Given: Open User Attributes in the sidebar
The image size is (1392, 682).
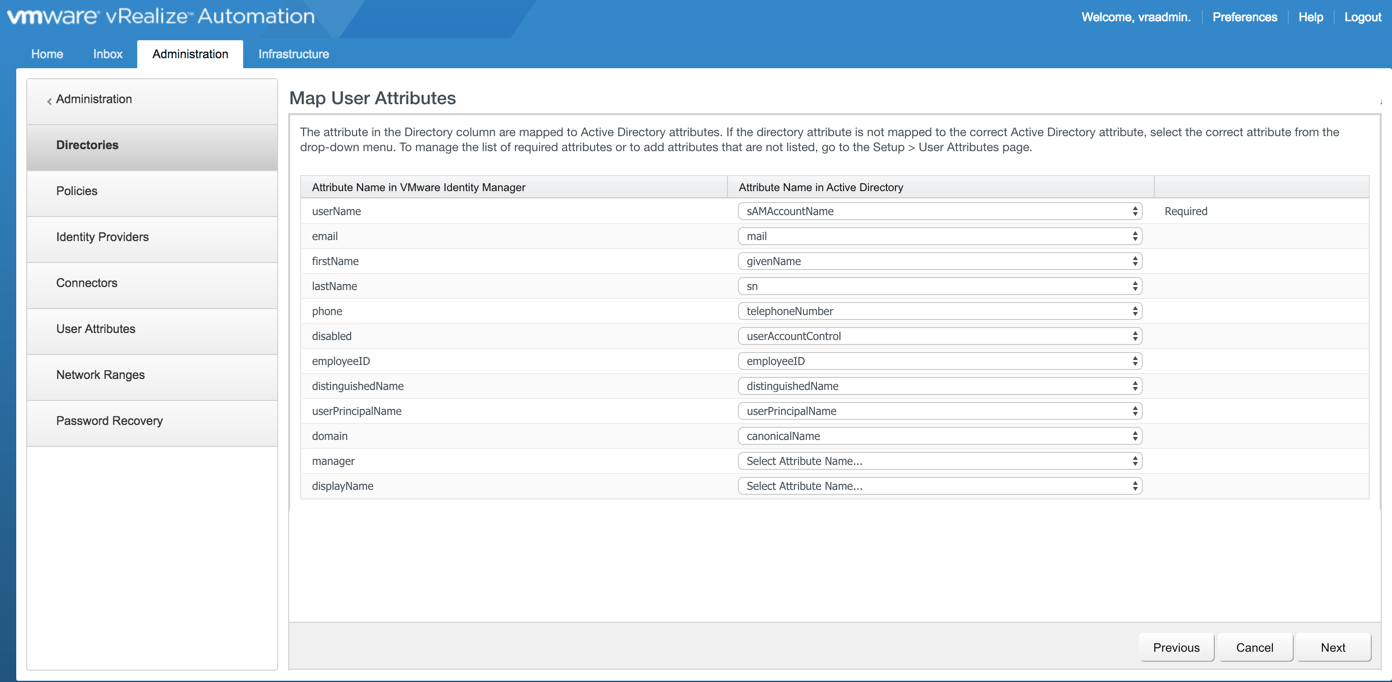Looking at the screenshot, I should pyautogui.click(x=95, y=329).
